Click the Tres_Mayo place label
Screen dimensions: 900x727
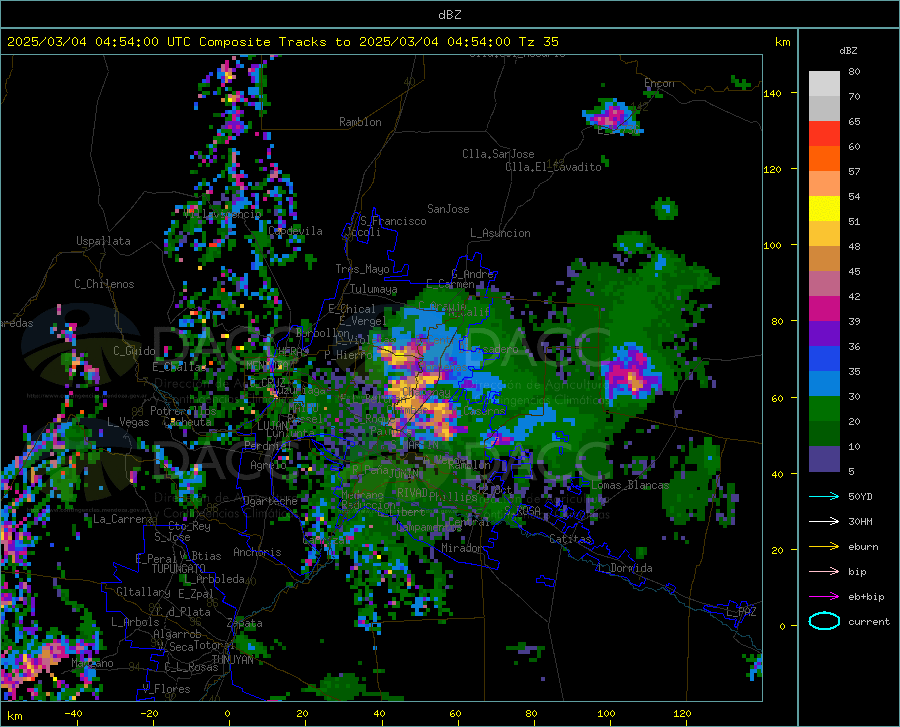[x=362, y=269]
